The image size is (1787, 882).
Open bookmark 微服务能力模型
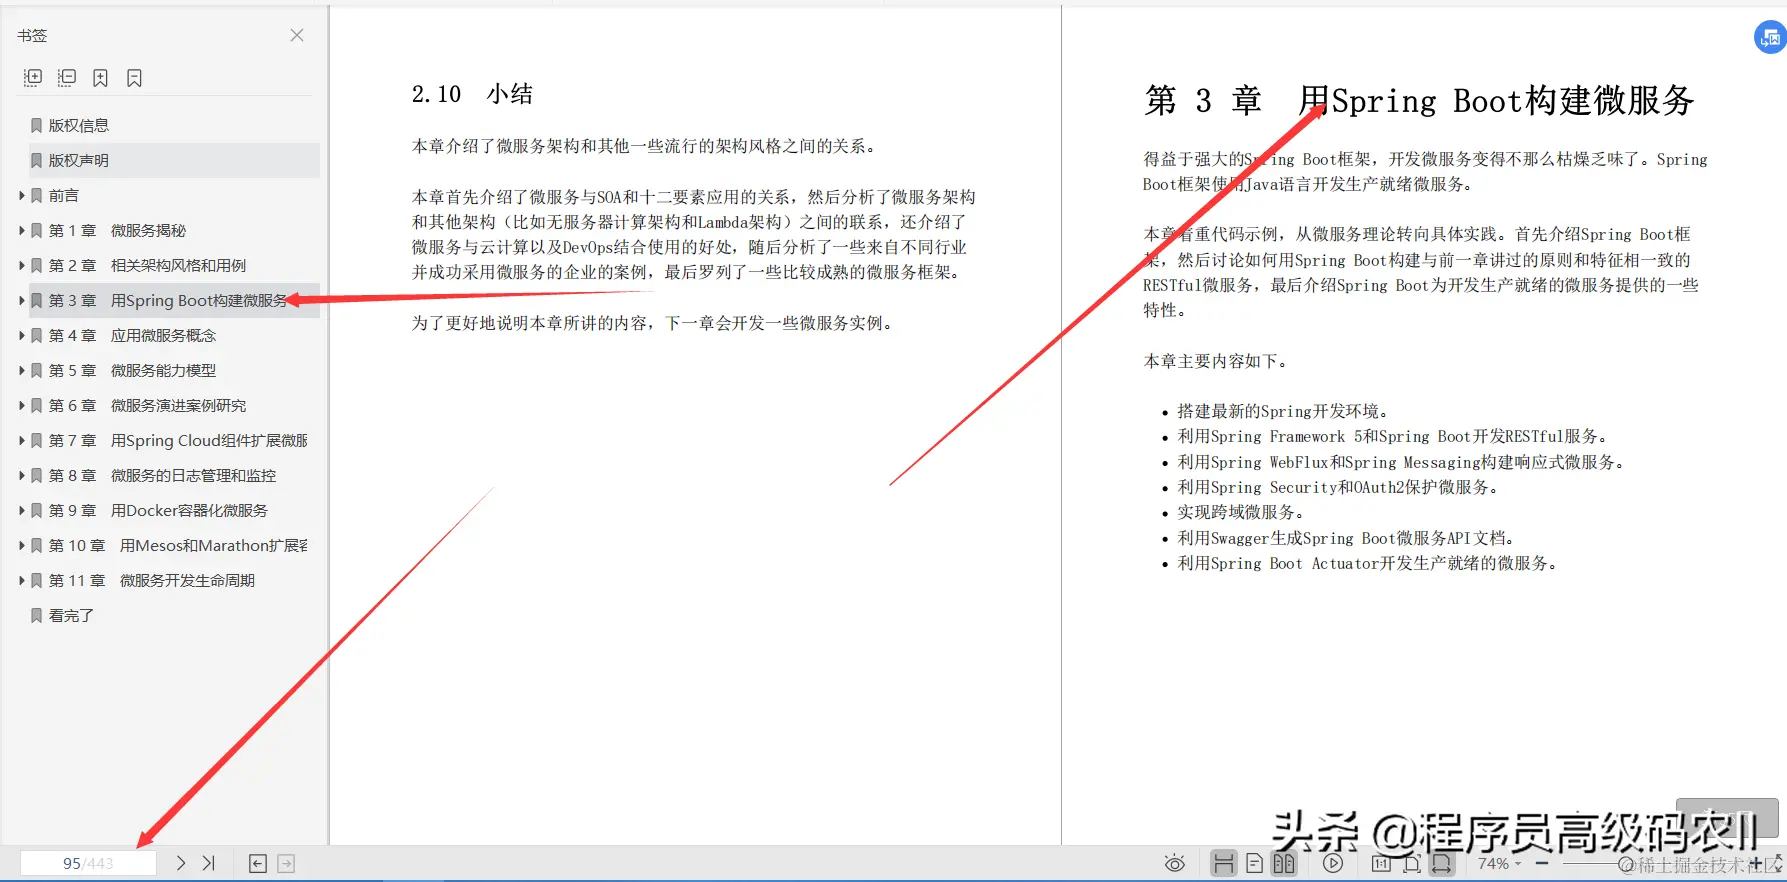163,370
